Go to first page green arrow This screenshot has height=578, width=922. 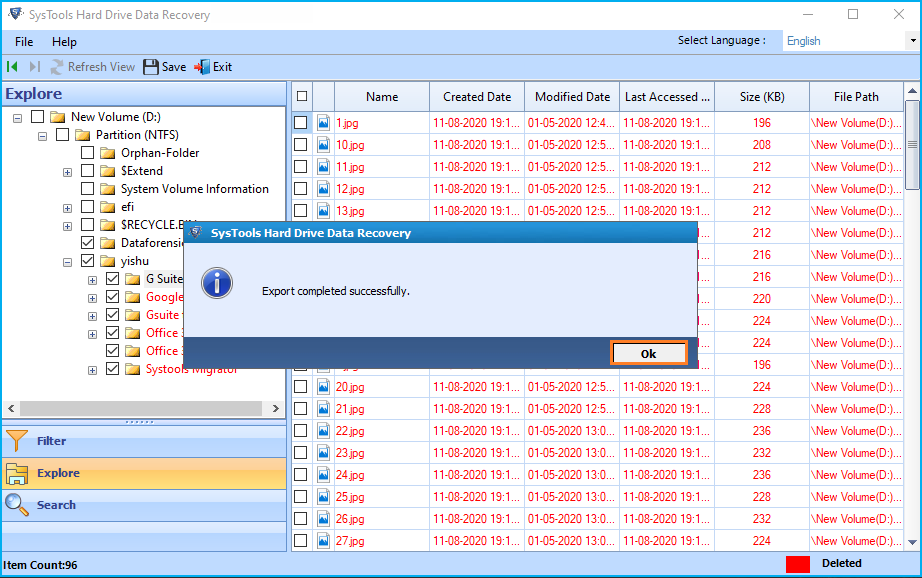pos(12,66)
